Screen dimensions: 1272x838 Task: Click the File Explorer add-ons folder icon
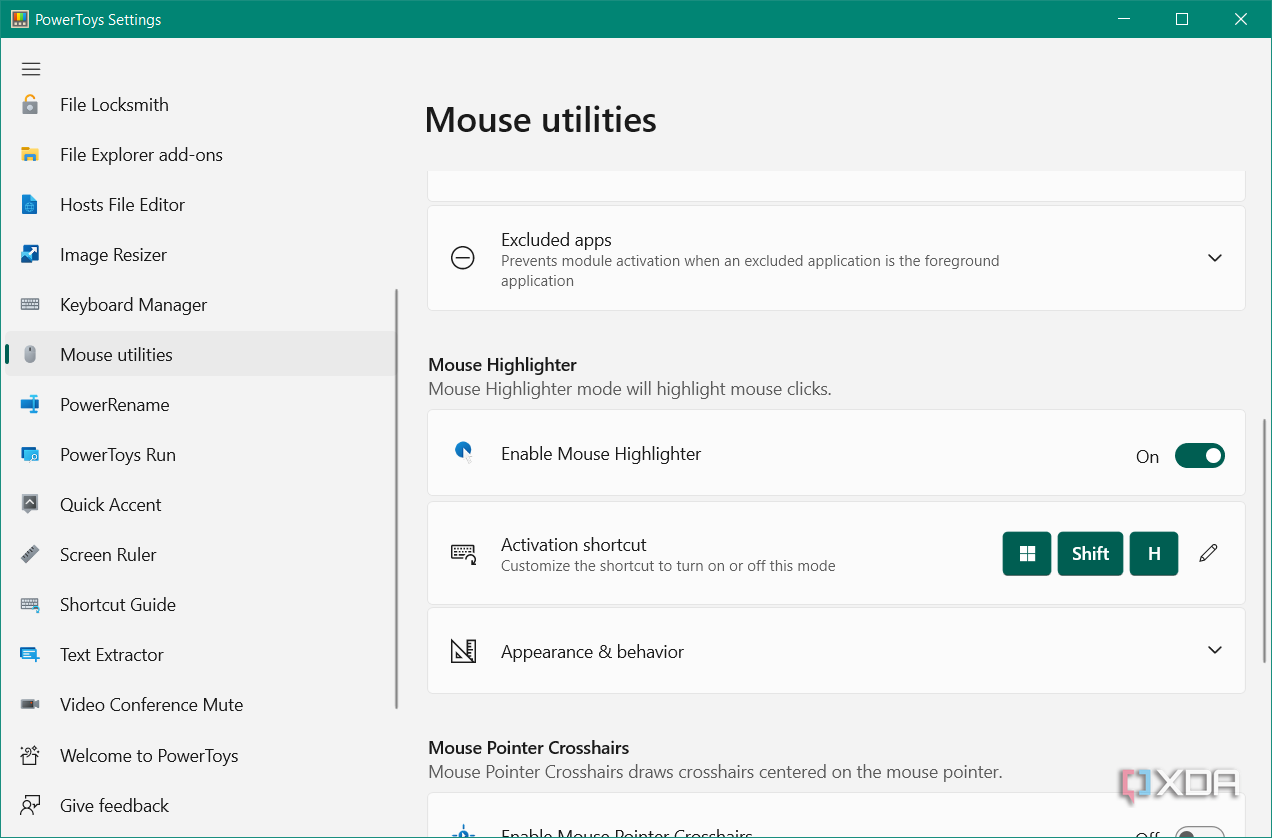pyautogui.click(x=30, y=155)
